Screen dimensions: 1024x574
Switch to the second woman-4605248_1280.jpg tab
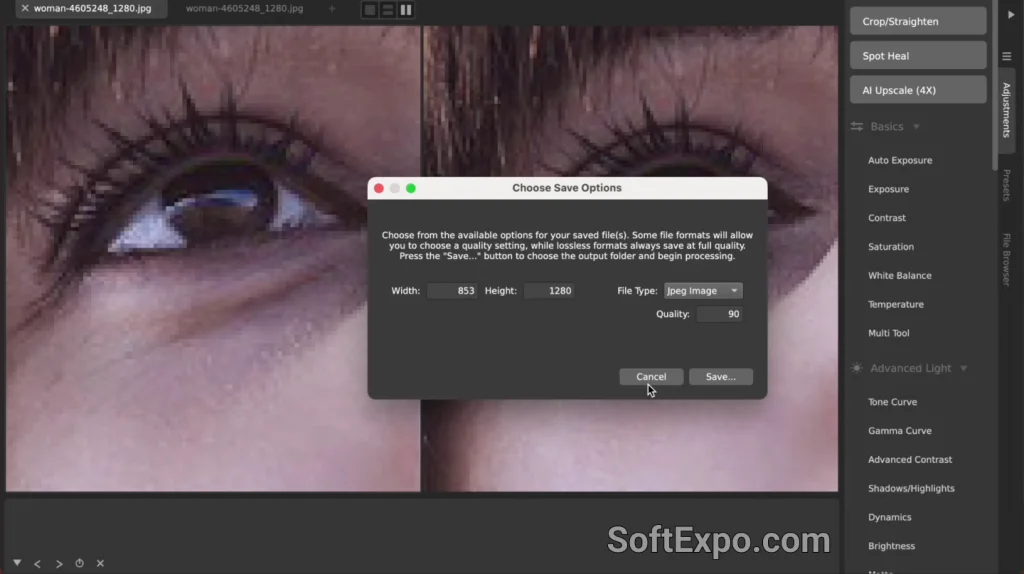tap(244, 9)
